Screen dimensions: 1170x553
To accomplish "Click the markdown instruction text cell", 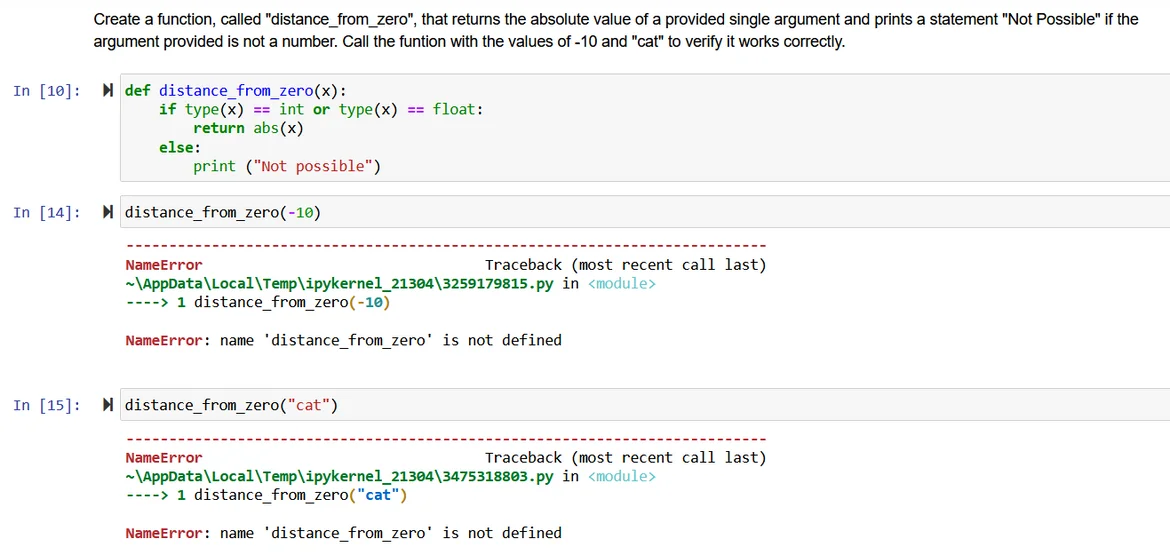I will (615, 30).
